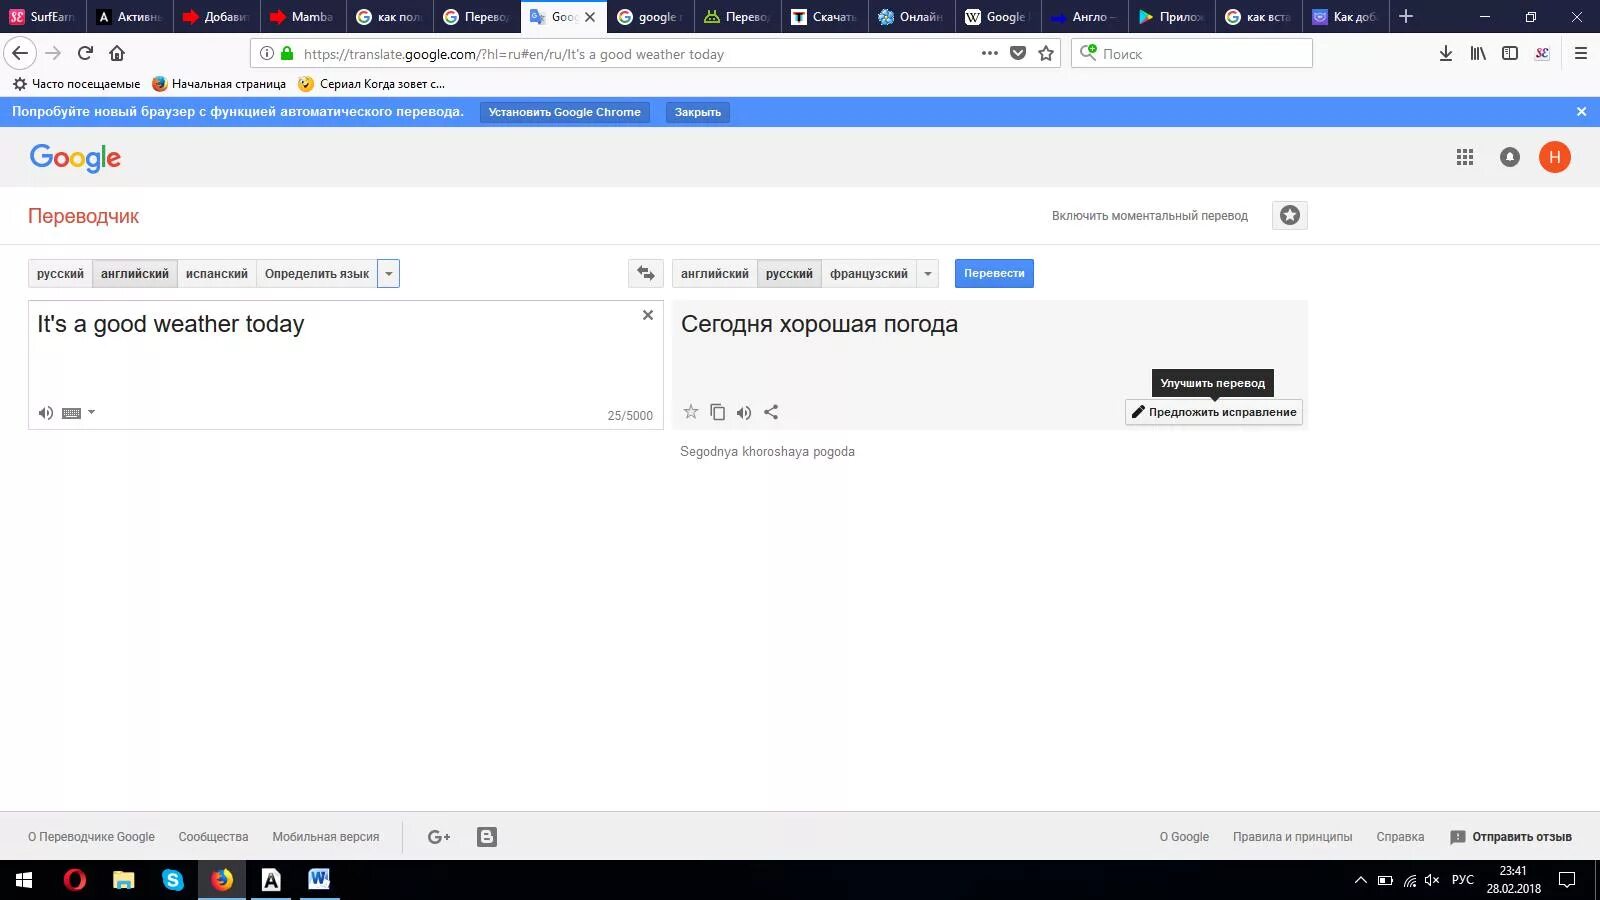Toggle Firefox sidebar icon
1600x900 pixels.
coord(1510,54)
